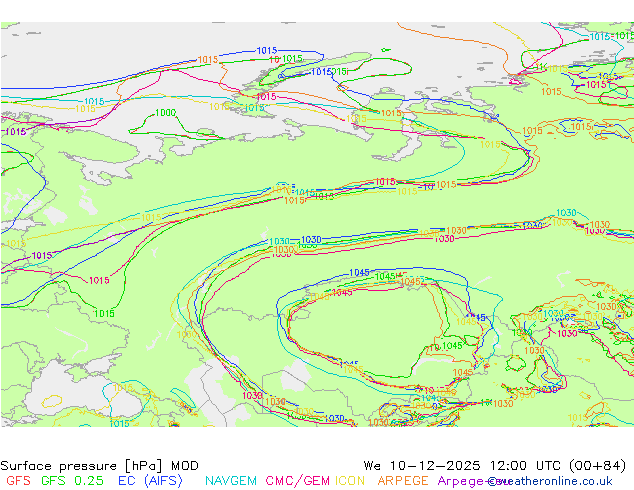Click the blue EC (AIFS) legend label
The image size is (634, 490).
pos(150,481)
